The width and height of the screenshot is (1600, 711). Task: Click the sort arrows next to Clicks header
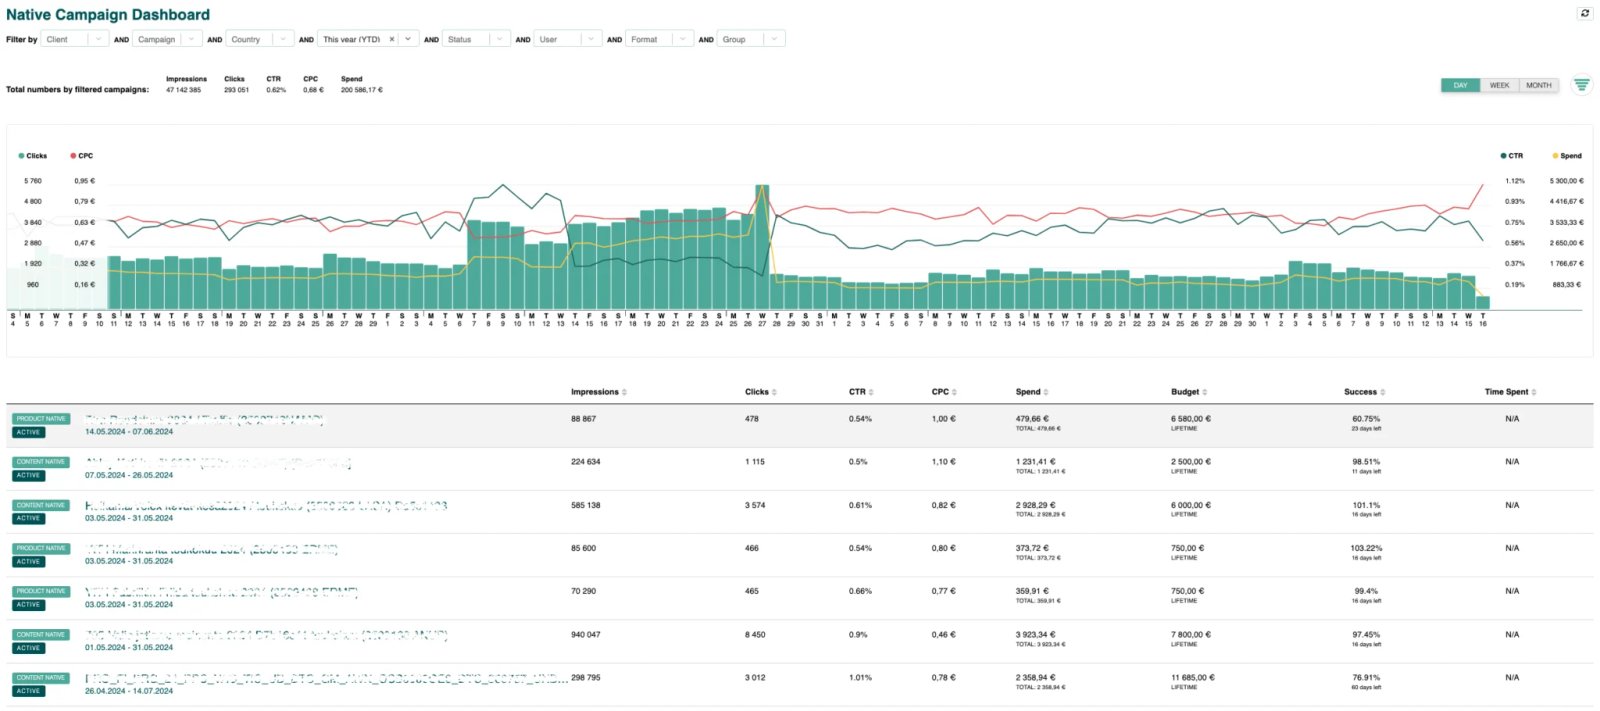[x=775, y=392]
